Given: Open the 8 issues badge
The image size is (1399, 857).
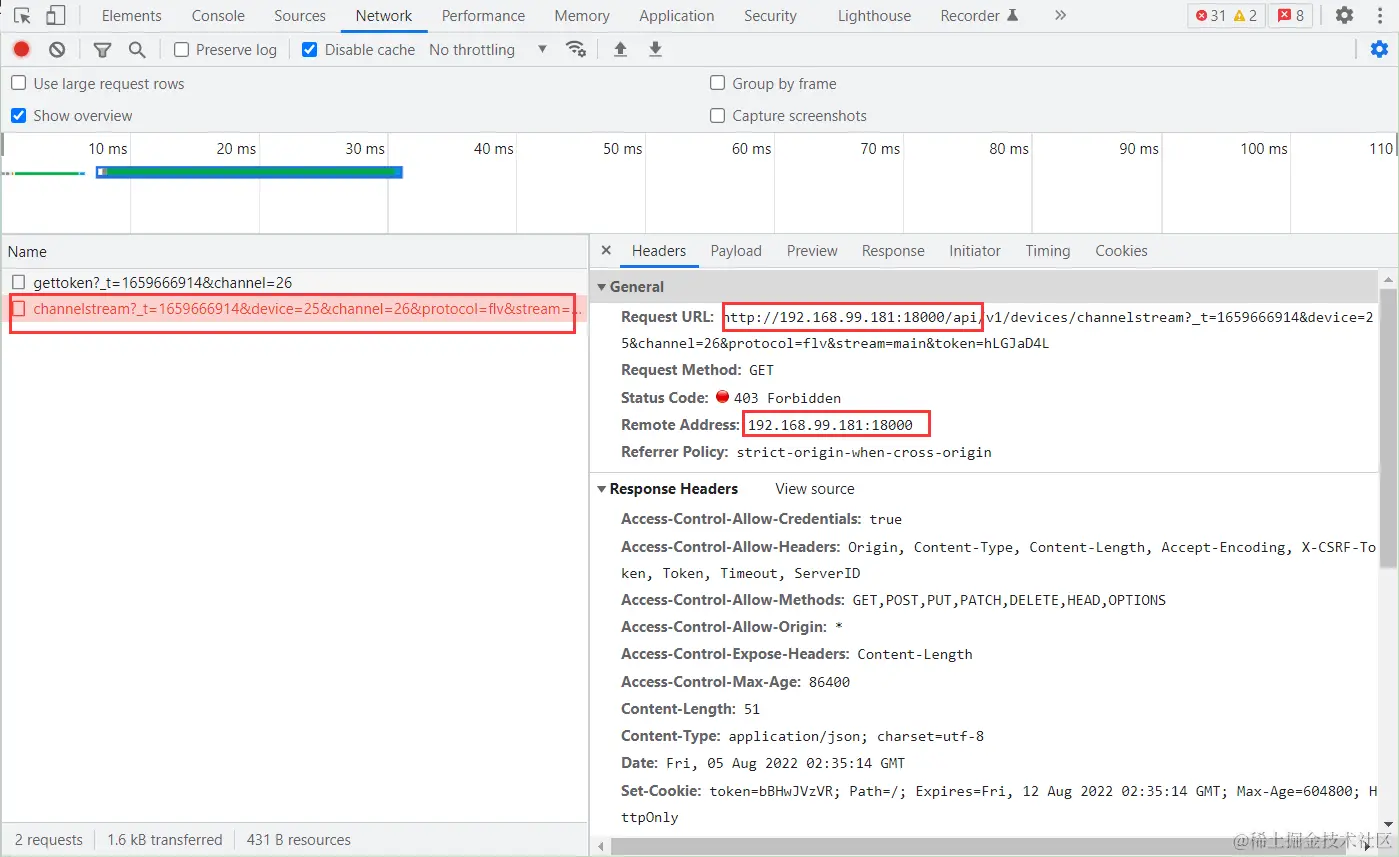Looking at the screenshot, I should click(1291, 16).
